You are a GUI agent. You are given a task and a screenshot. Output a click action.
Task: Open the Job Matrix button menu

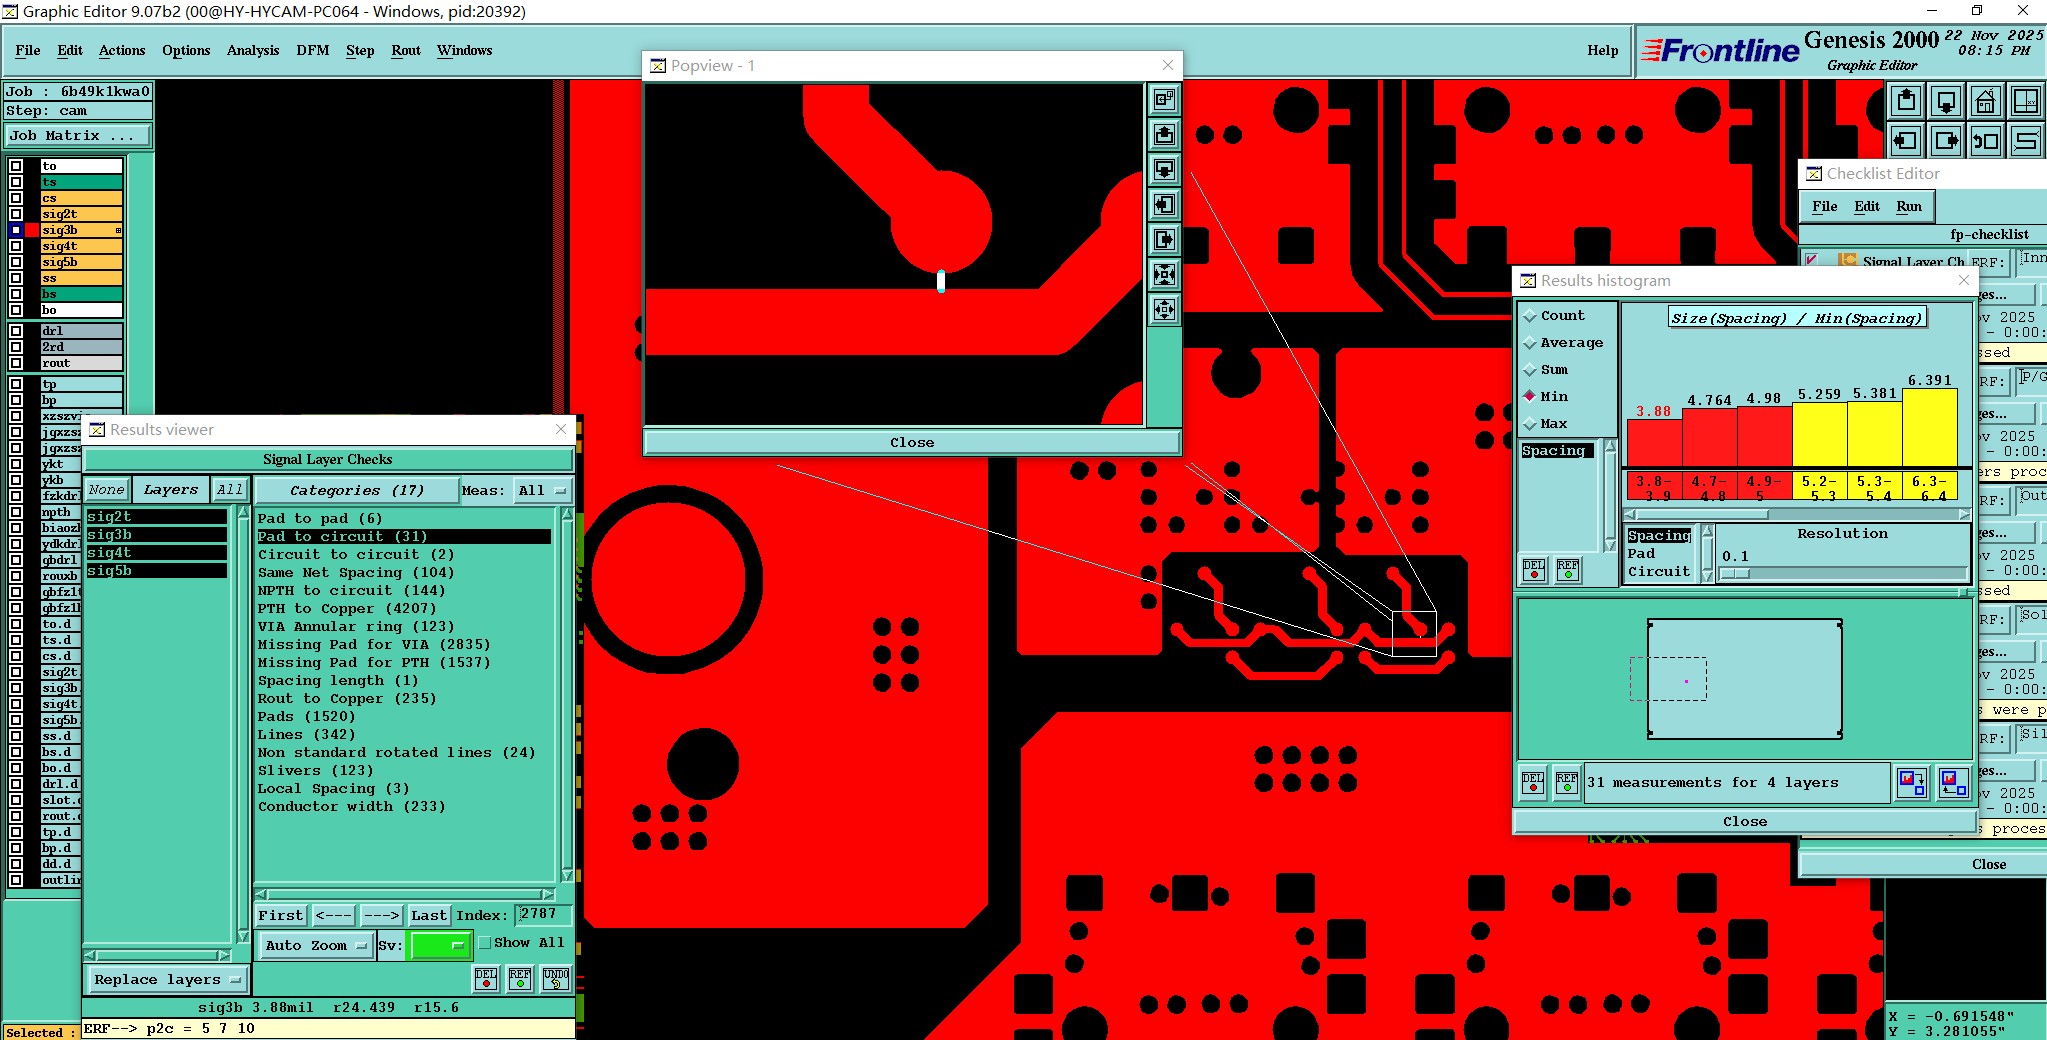click(x=79, y=136)
